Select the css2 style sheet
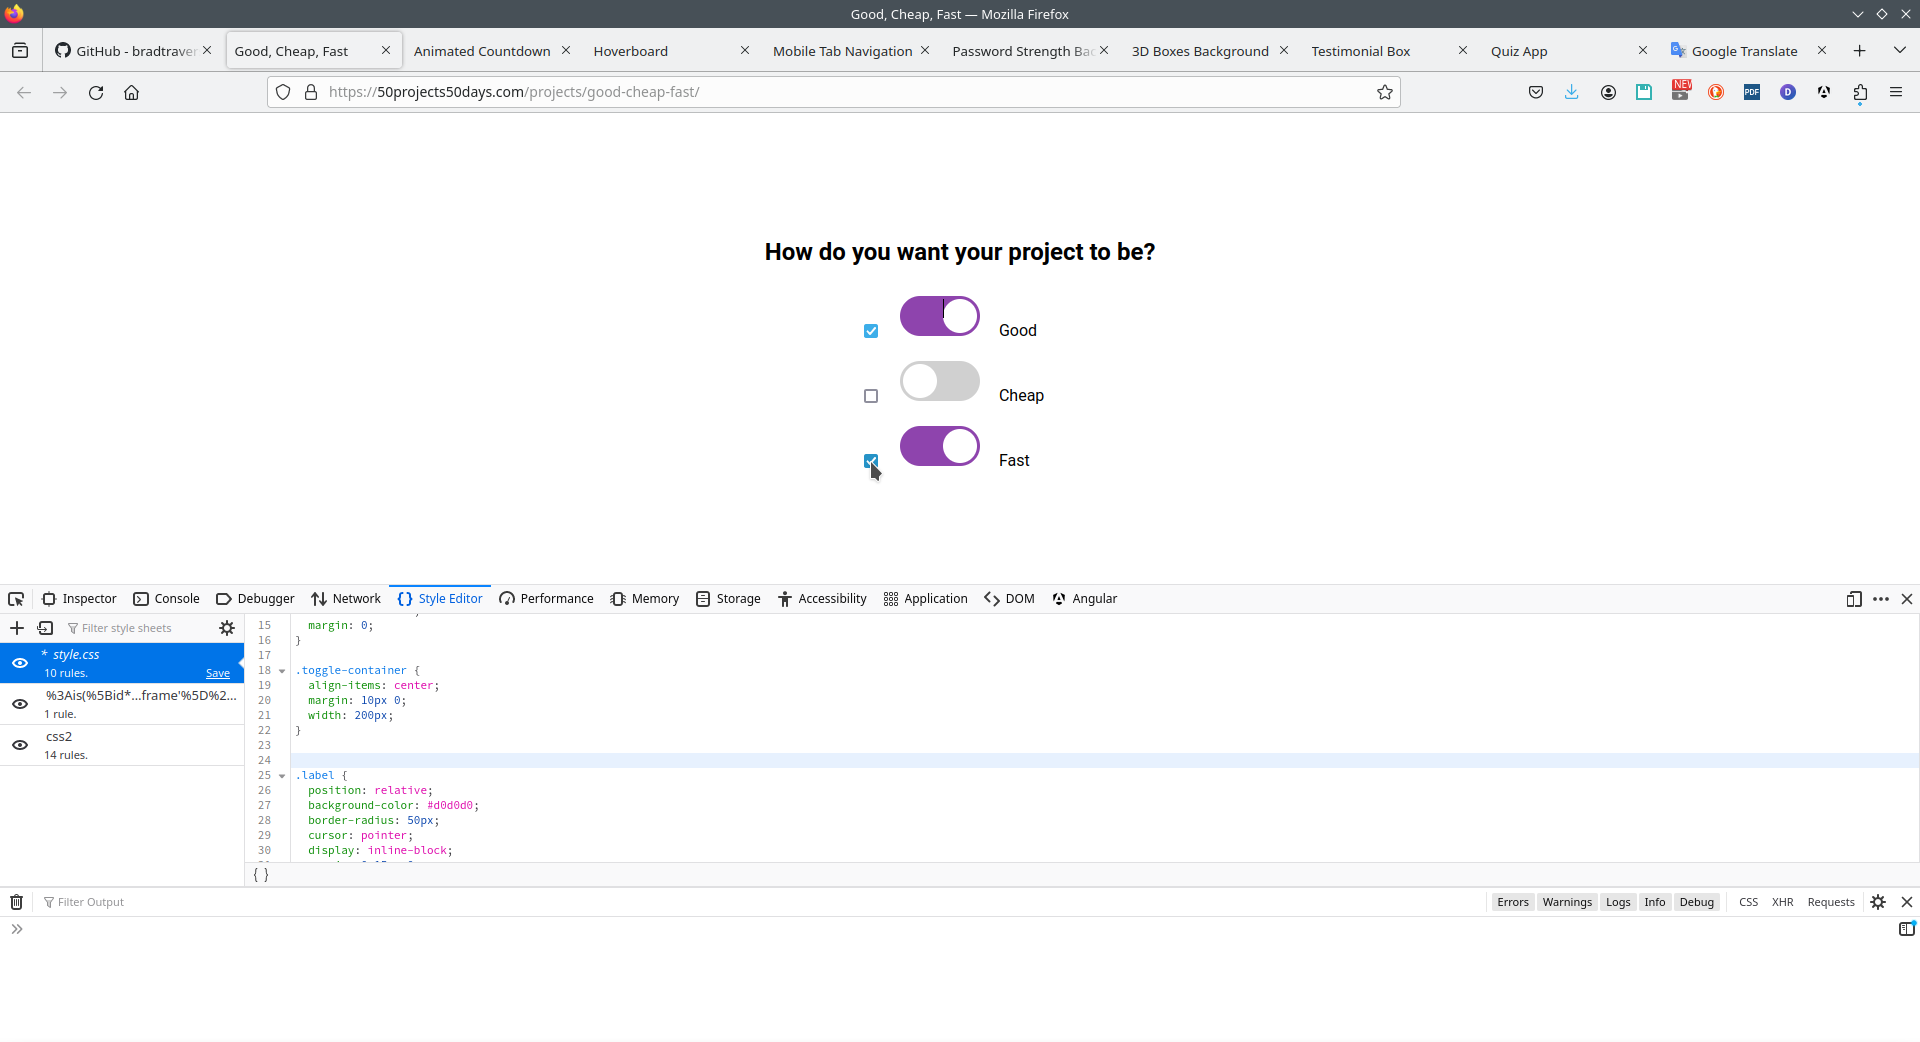Image resolution: width=1920 pixels, height=1042 pixels. 122,745
